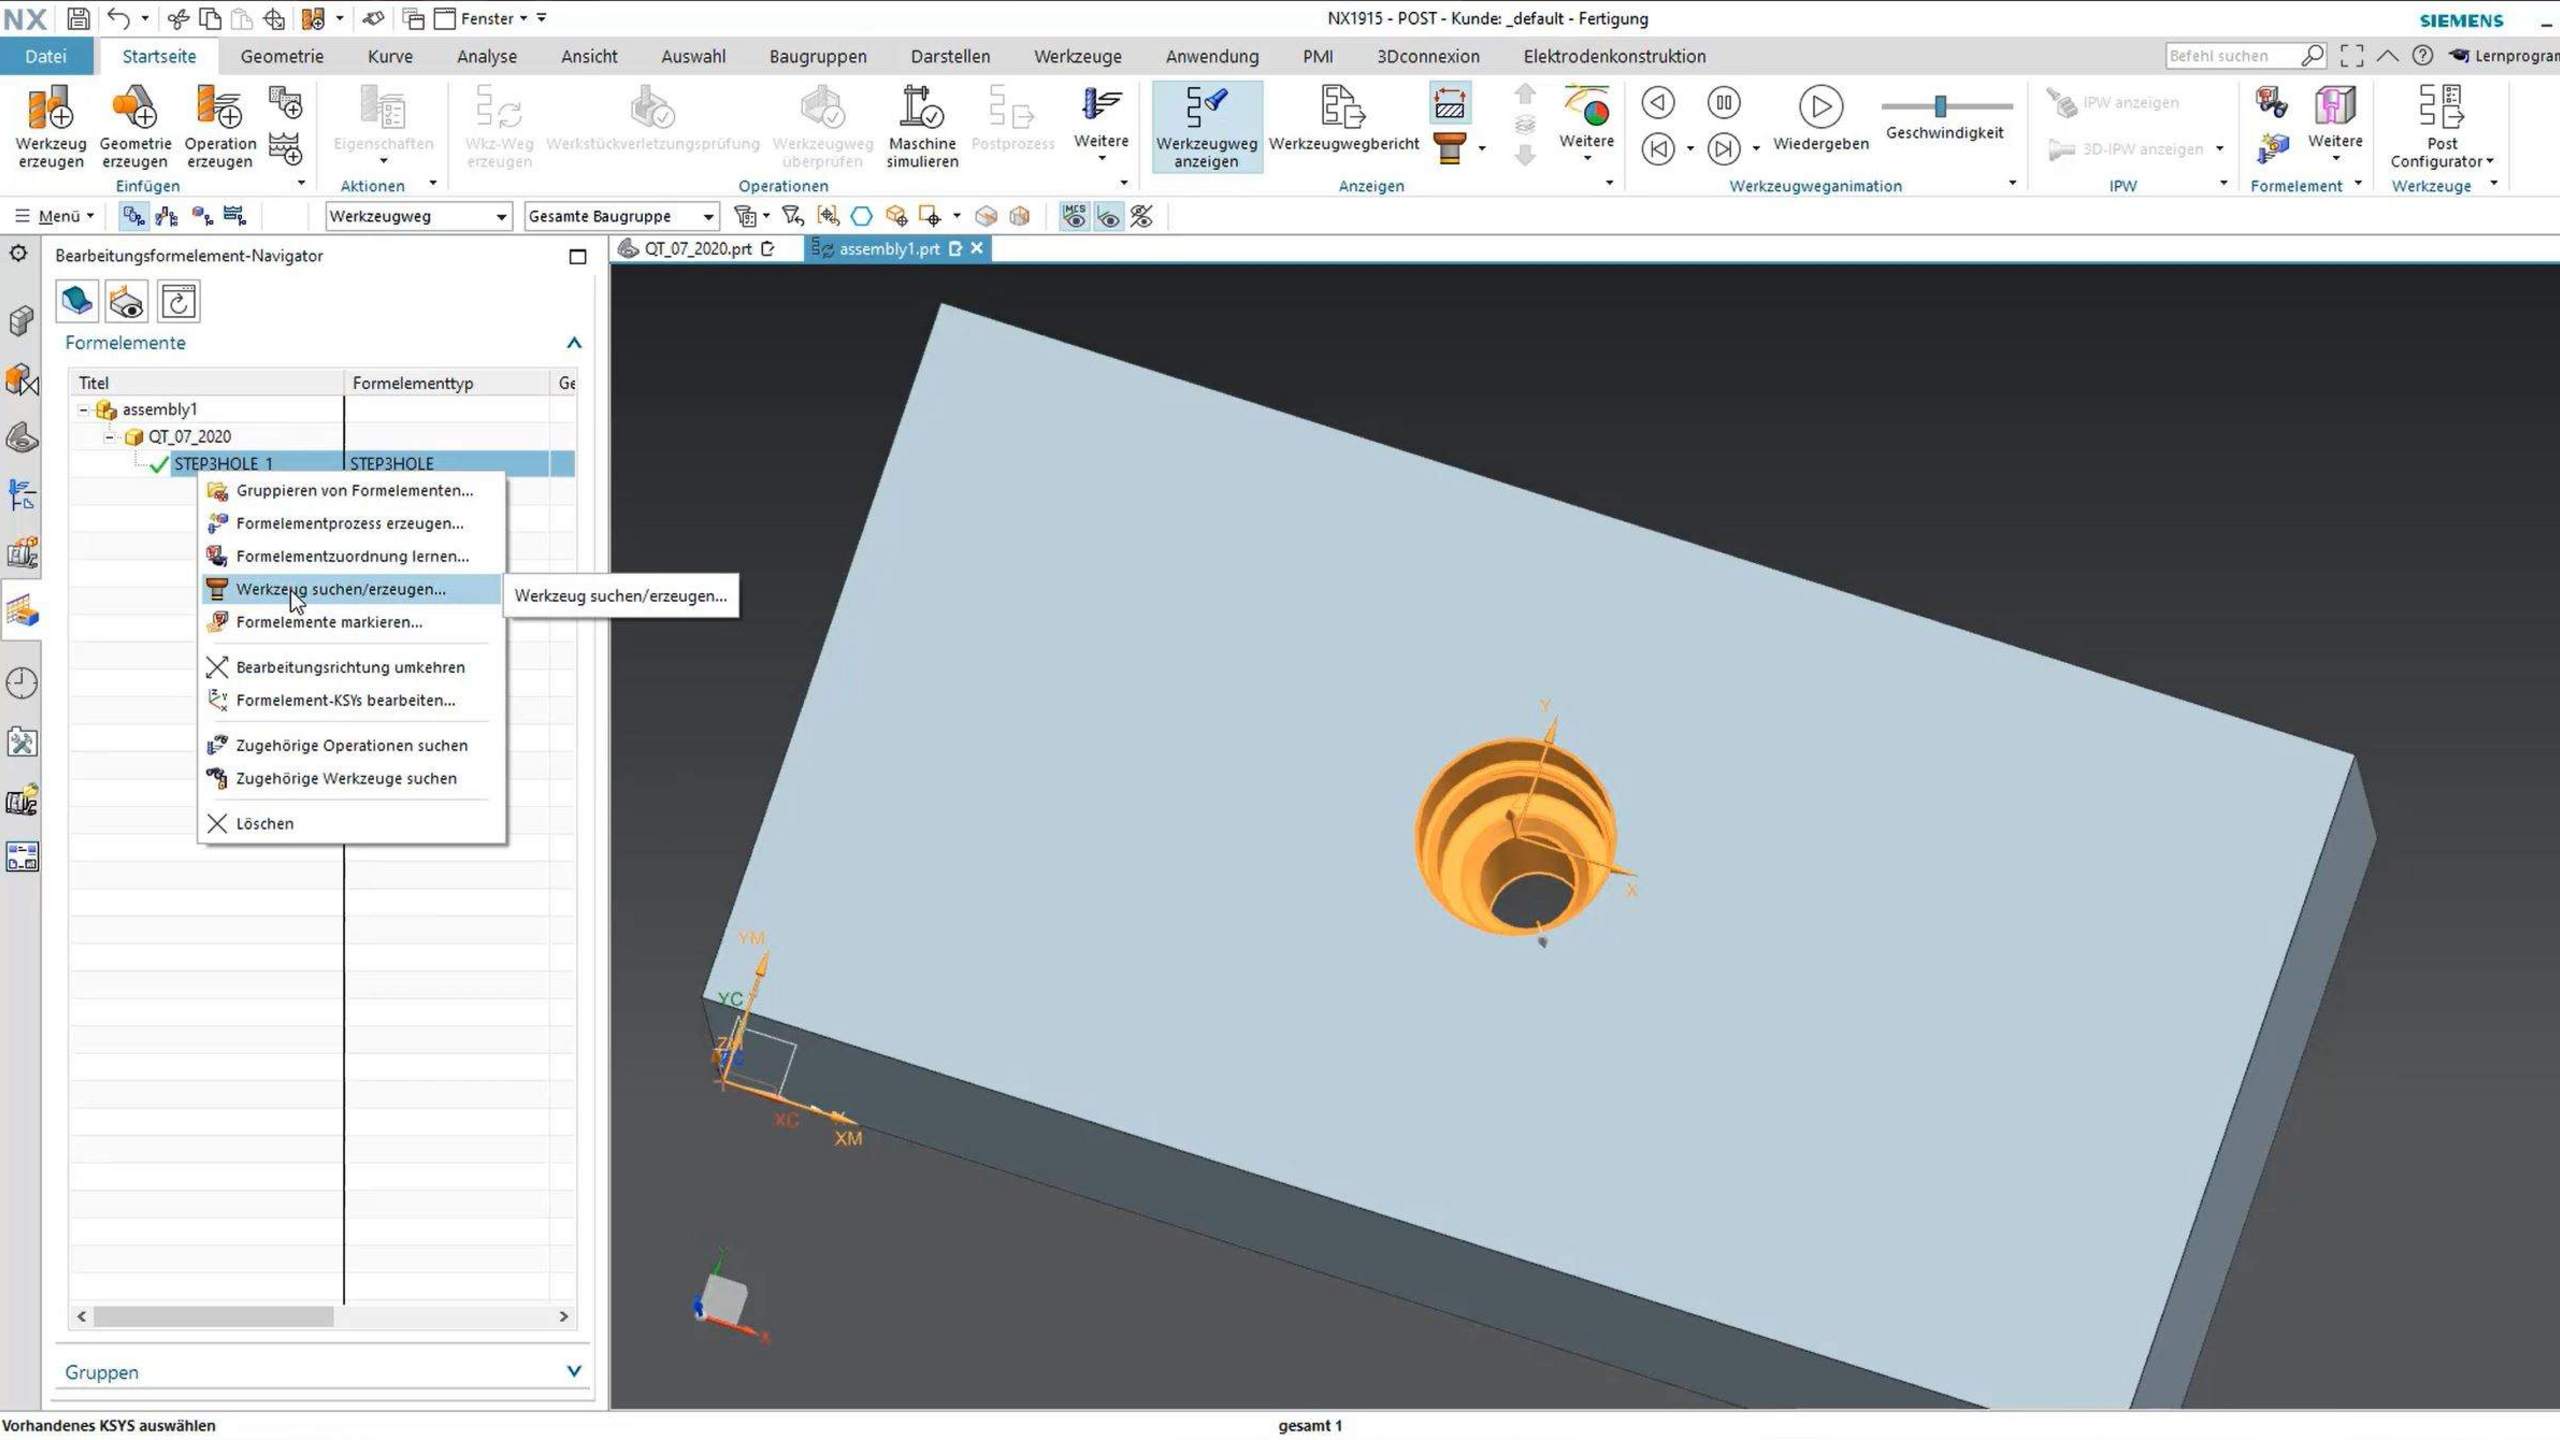Click Geometrie erzeugen ribbon icon
Image resolution: width=2560 pixels, height=1440 pixels.
[135, 126]
